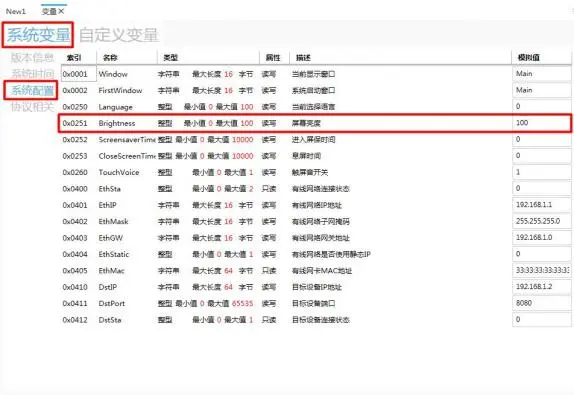Click the Window variable name

[113, 74]
